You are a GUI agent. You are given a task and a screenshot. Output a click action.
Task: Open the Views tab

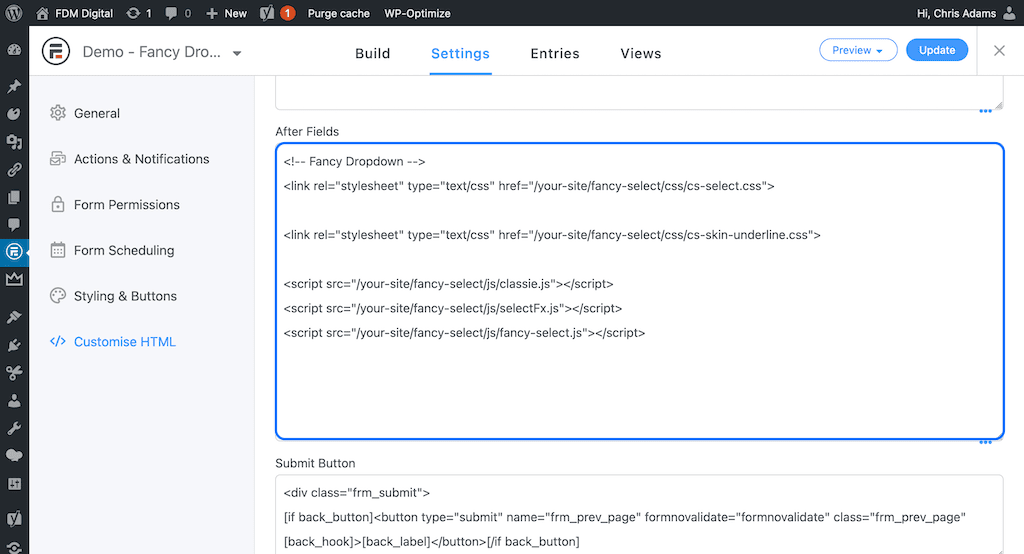640,53
